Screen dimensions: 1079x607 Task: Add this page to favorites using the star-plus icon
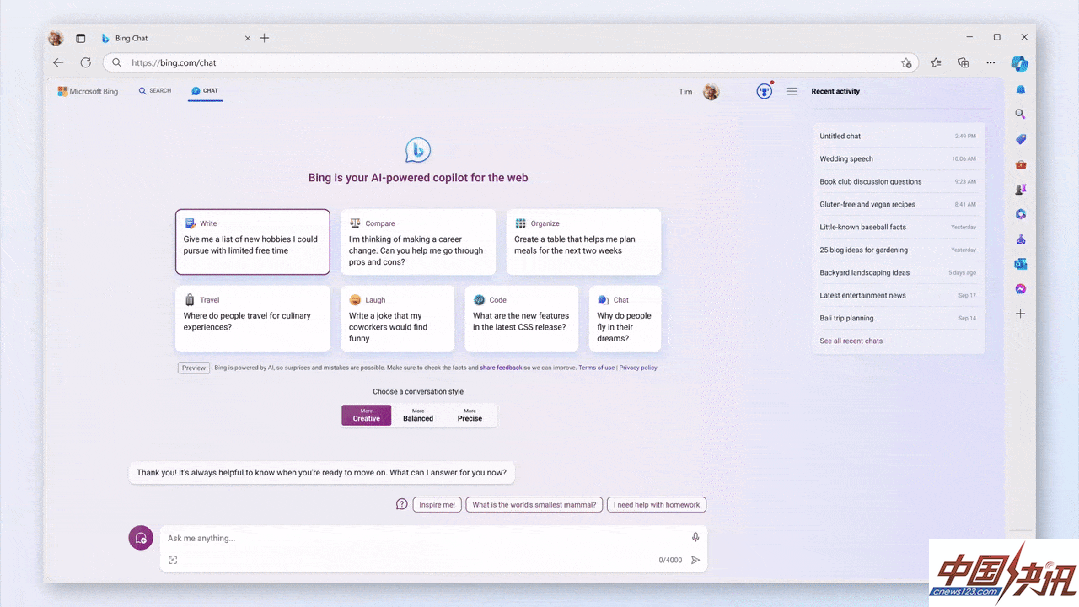[906, 63]
